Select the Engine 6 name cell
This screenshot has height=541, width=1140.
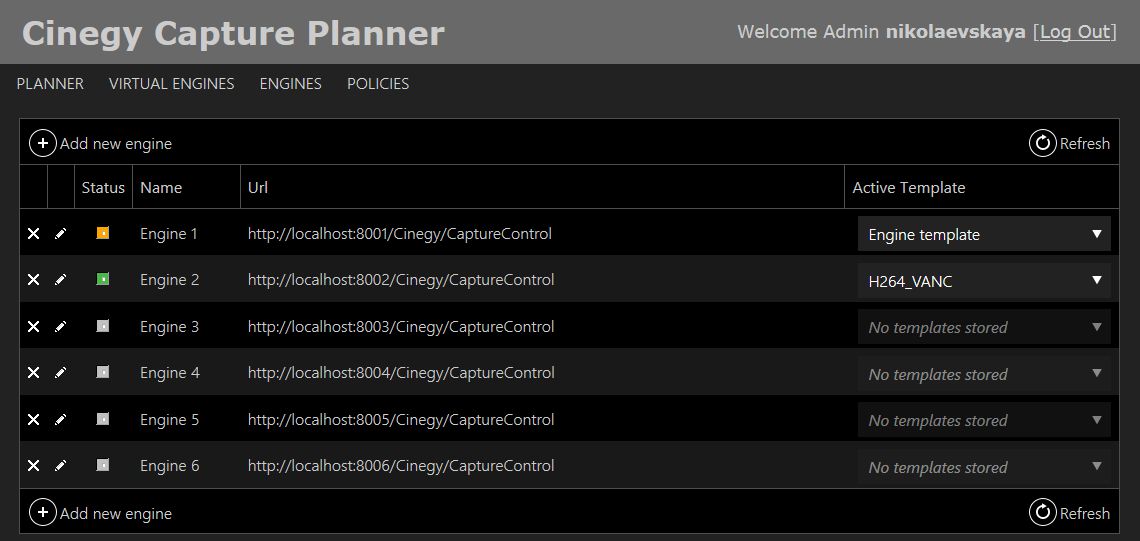[x=169, y=465]
